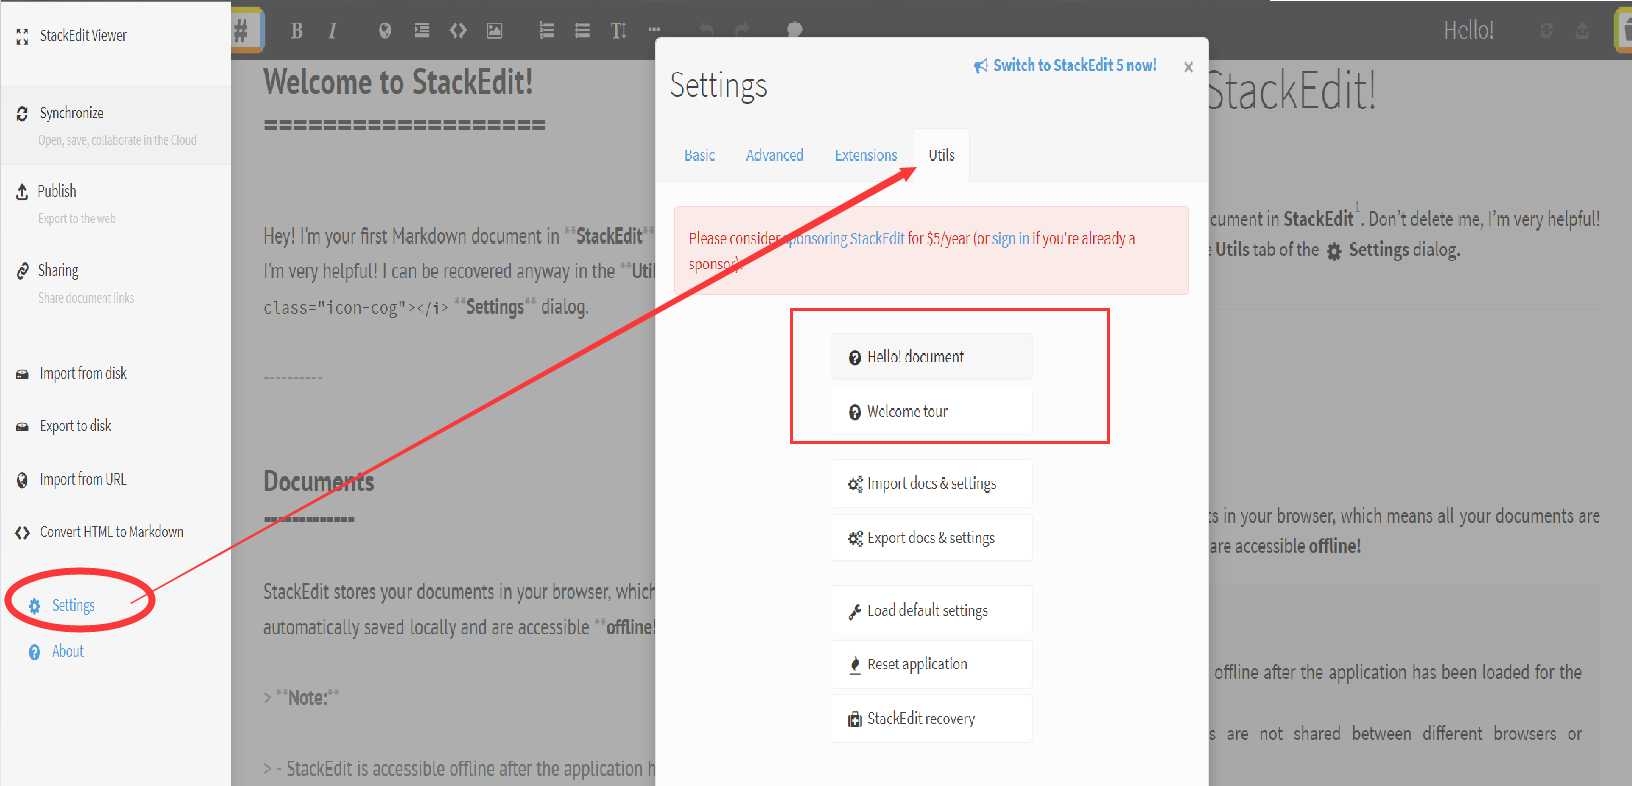The image size is (1632, 786).
Task: Click Import docs & settings
Action: pyautogui.click(x=931, y=484)
